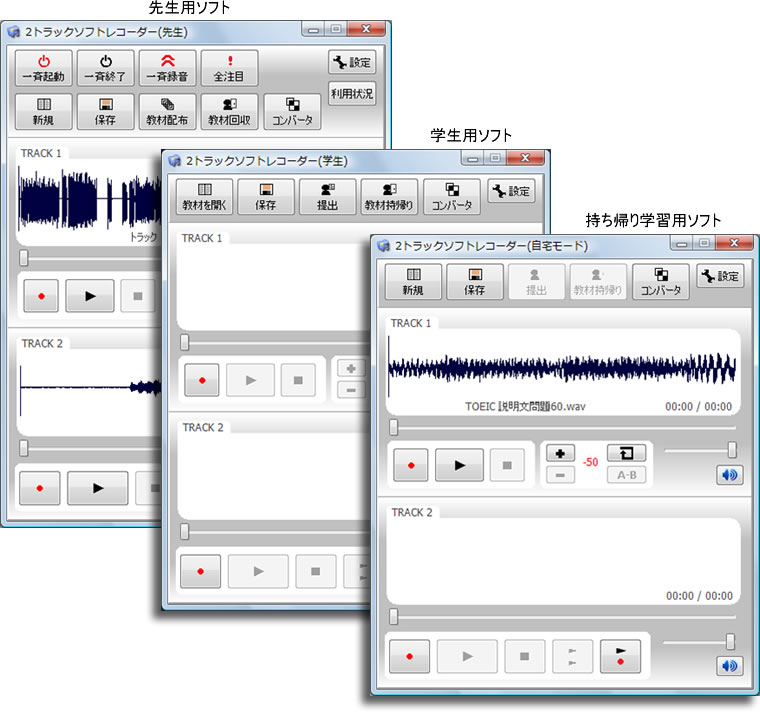Open 教材配布 to distribute materials
The image size is (760, 712).
point(167,112)
